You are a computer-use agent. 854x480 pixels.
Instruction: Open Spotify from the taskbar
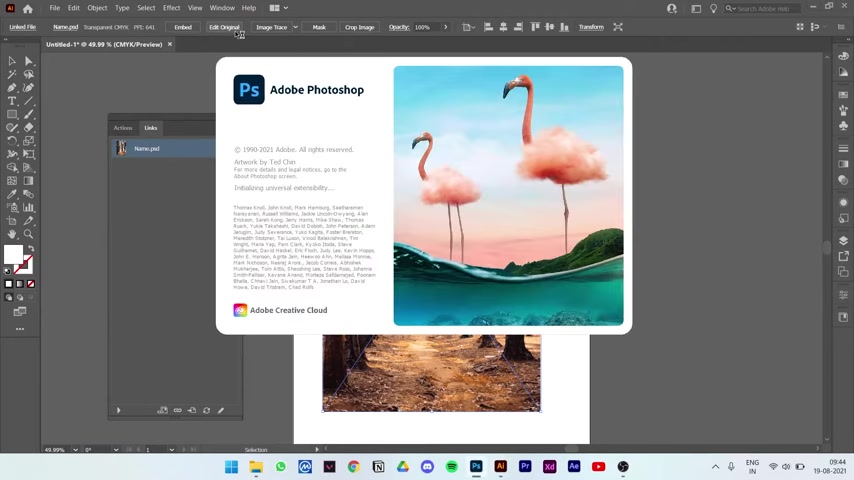[x=452, y=466]
